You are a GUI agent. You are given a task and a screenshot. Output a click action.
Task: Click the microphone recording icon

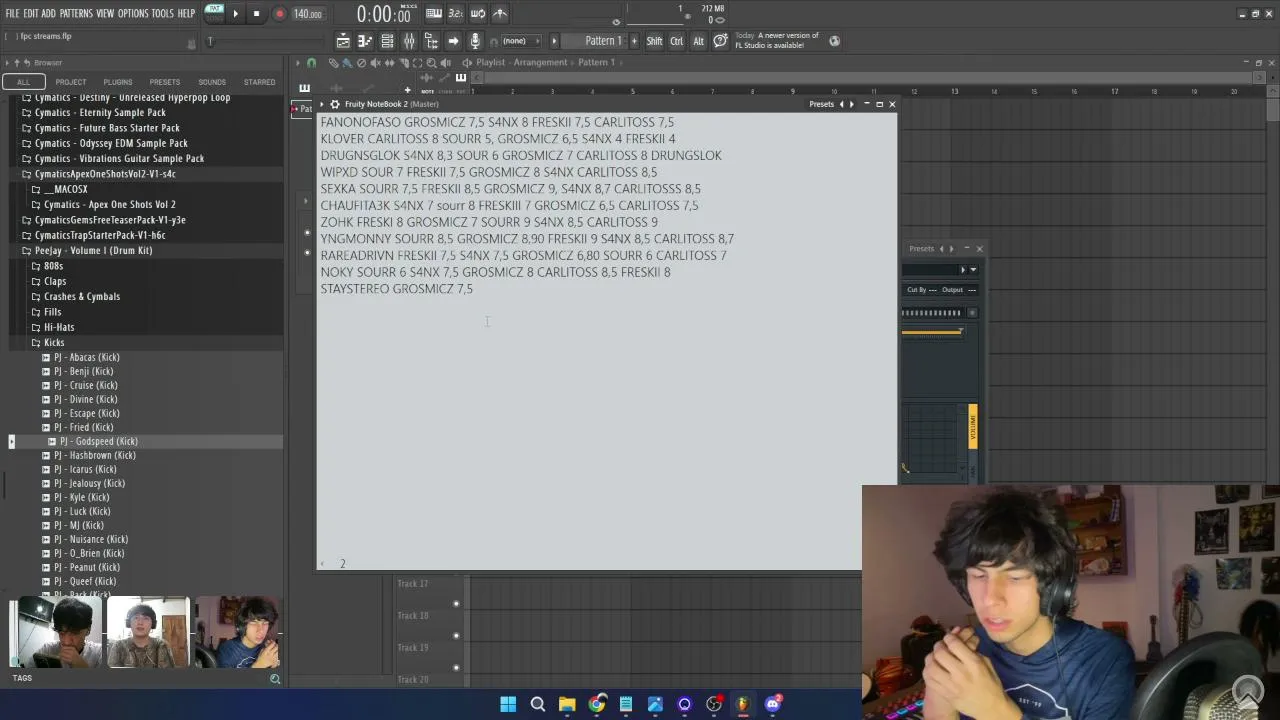pyautogui.click(x=475, y=41)
